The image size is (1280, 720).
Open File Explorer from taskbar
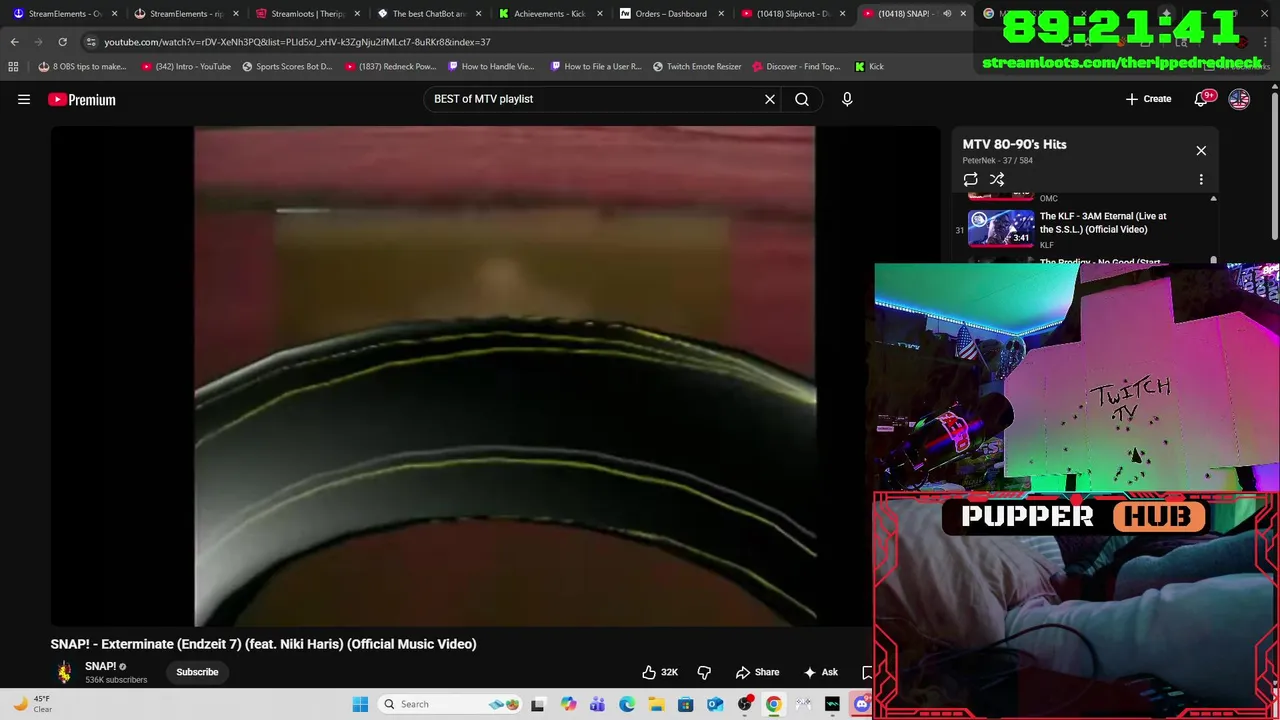[x=656, y=704]
